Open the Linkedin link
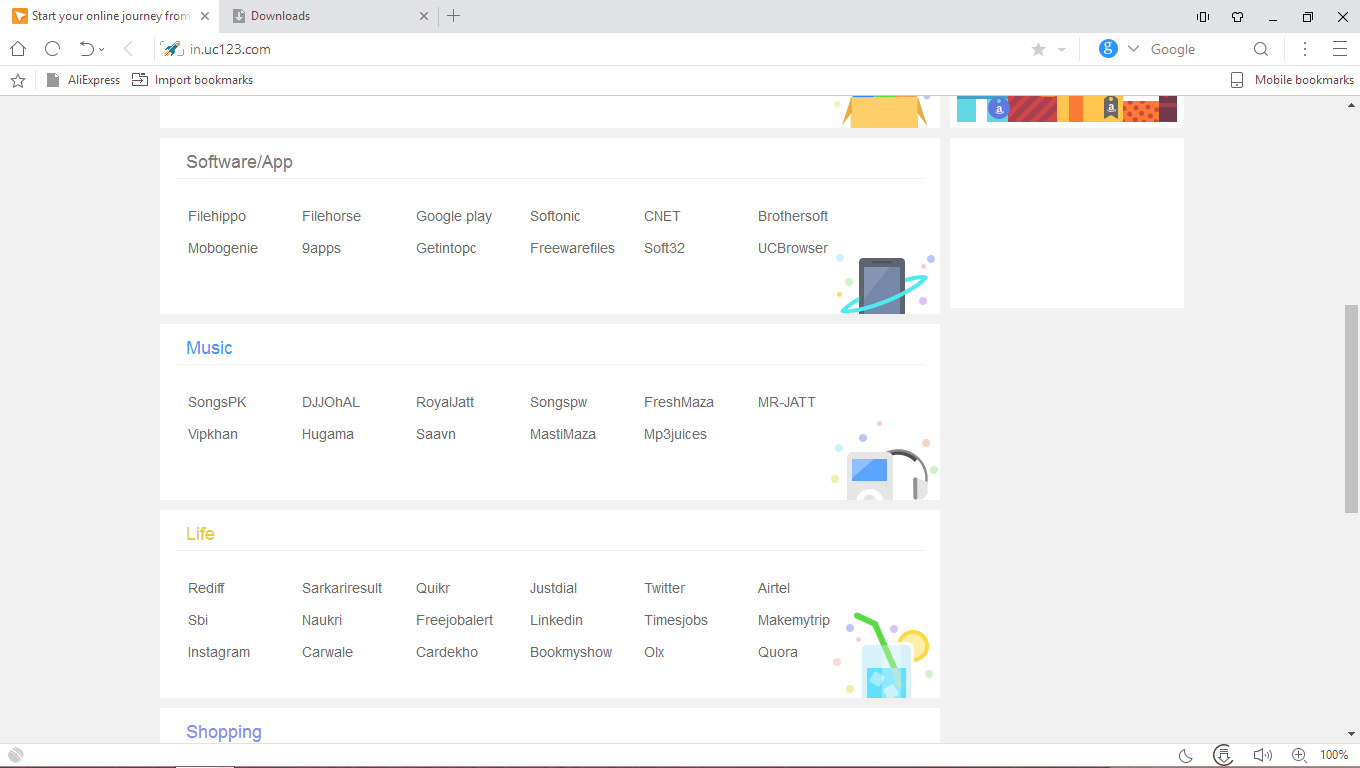This screenshot has height=768, width=1360. [x=556, y=620]
